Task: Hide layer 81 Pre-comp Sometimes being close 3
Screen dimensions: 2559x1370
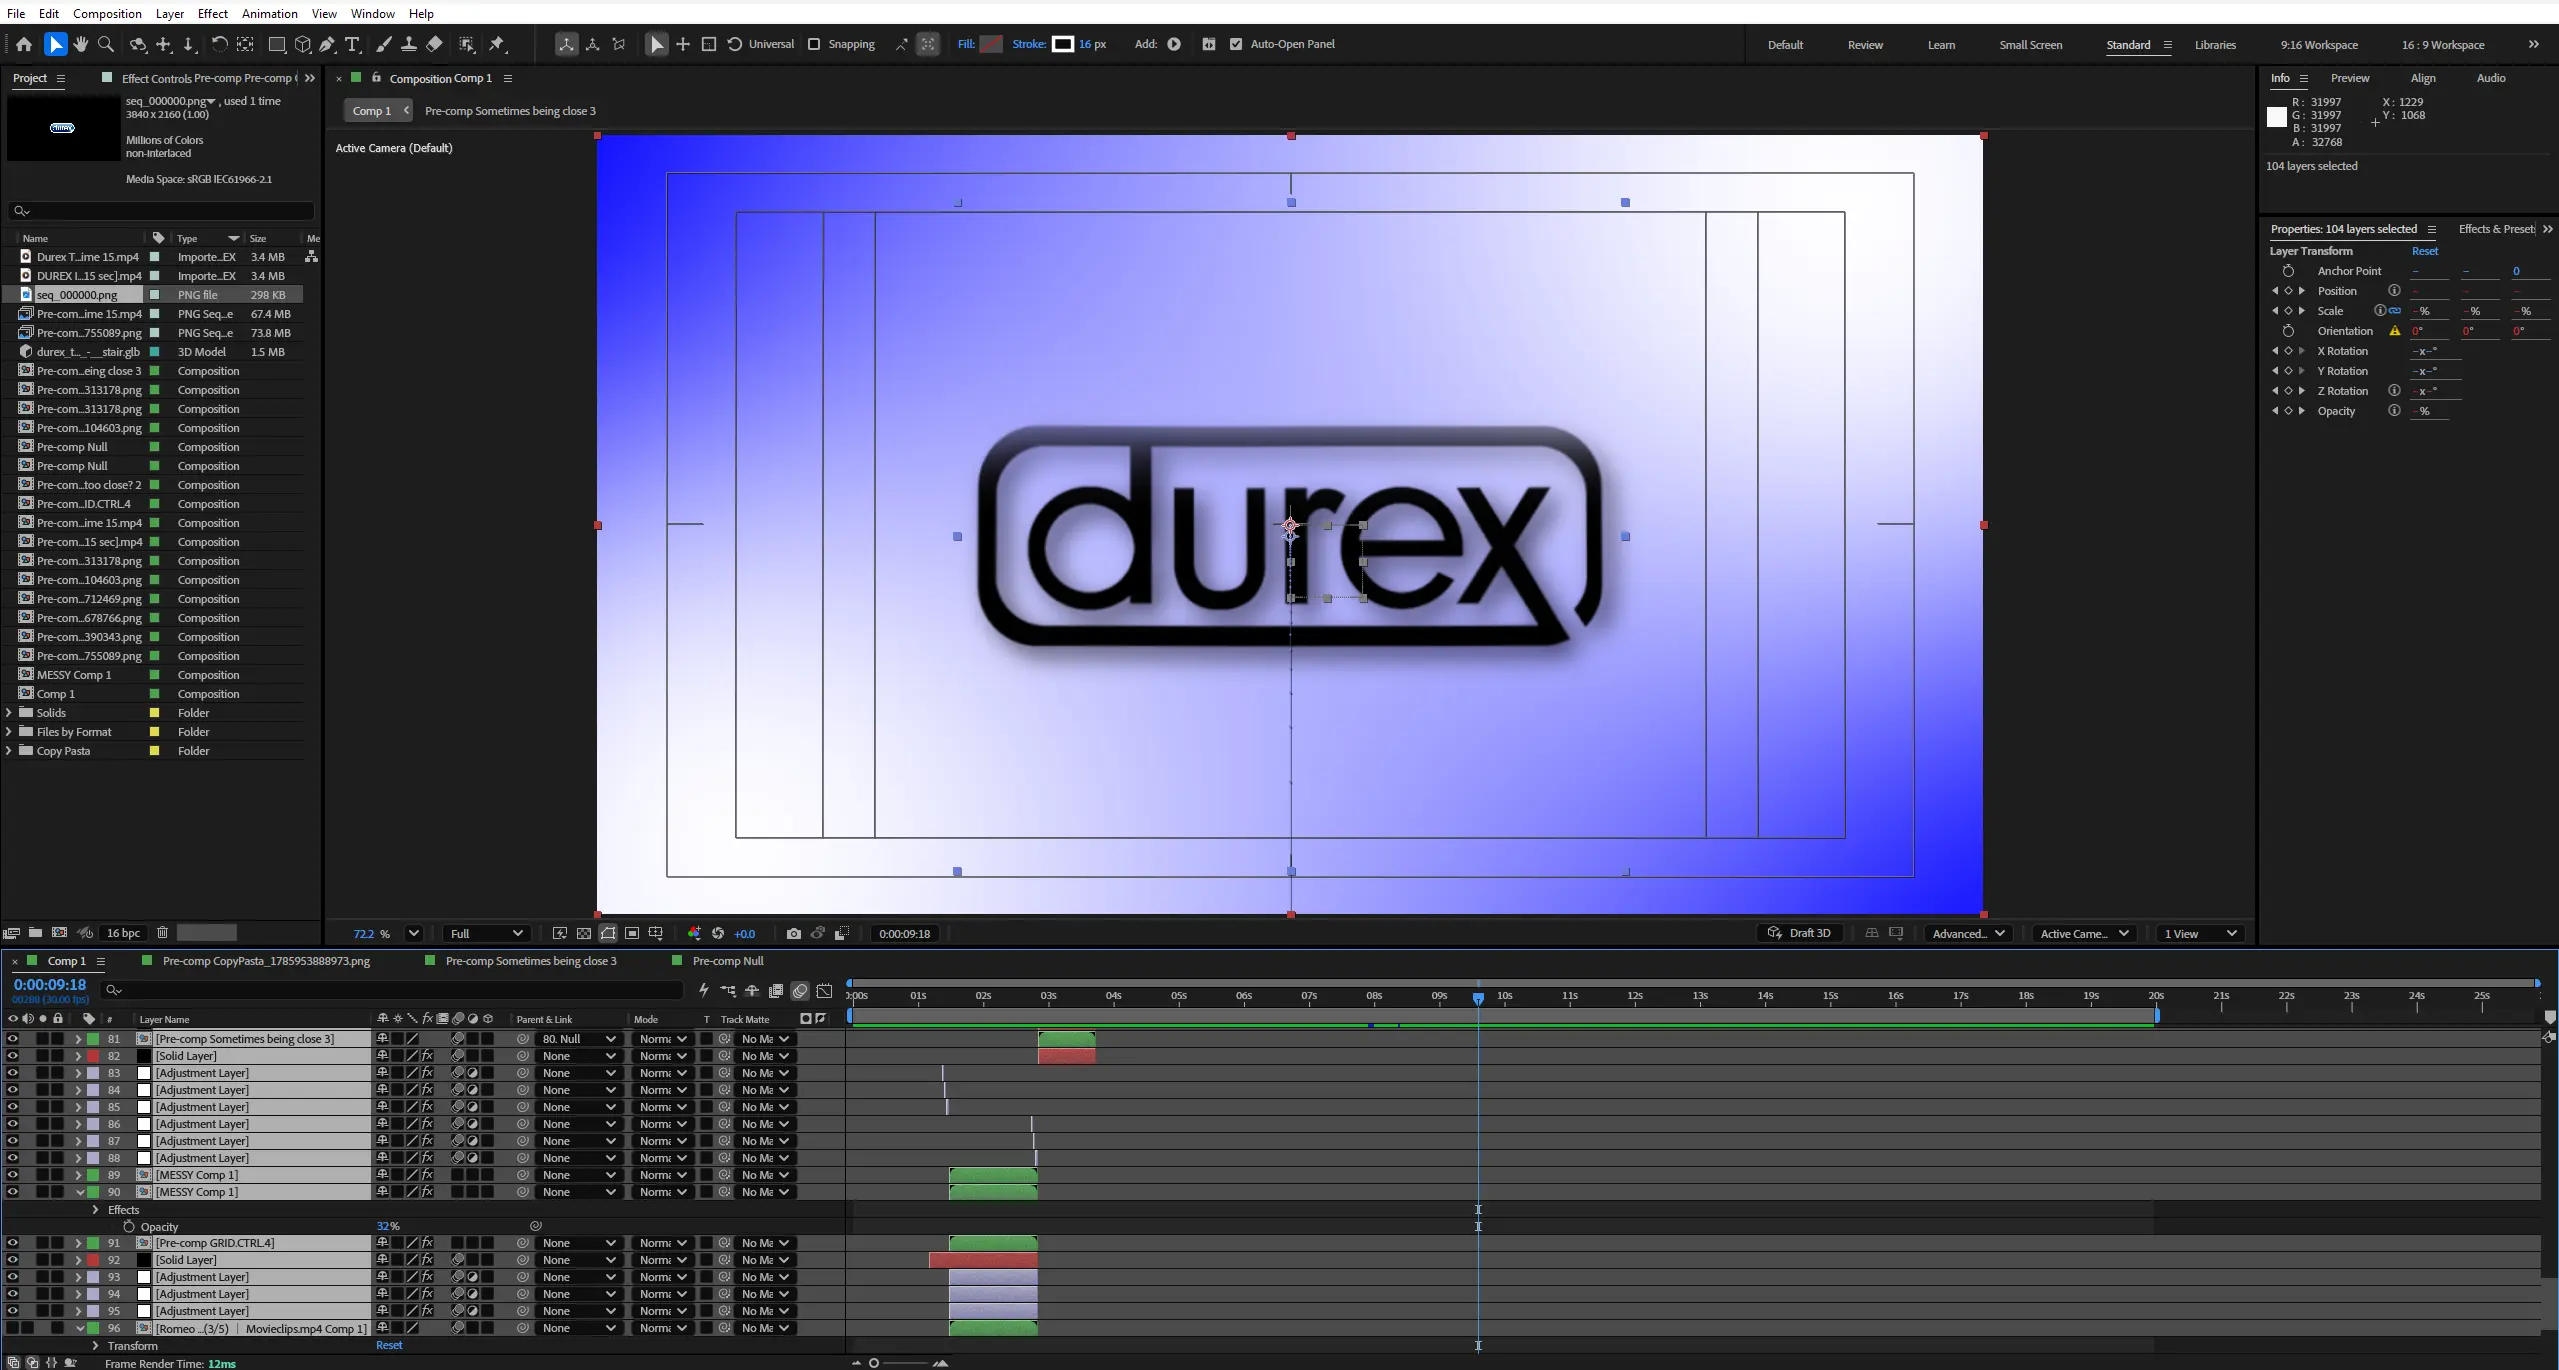Action: click(12, 1039)
